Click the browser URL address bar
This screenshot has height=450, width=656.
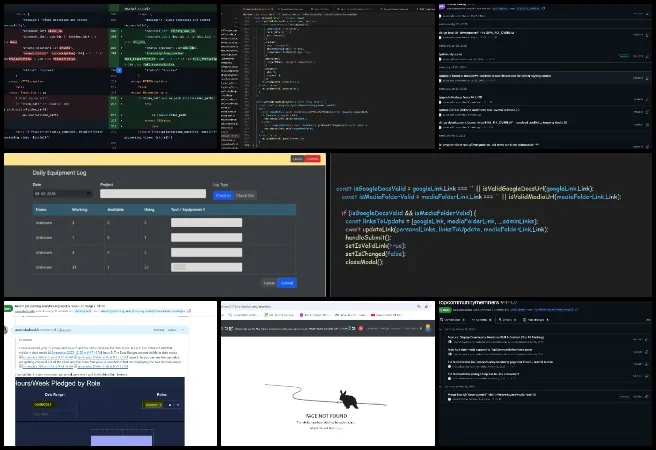318,307
